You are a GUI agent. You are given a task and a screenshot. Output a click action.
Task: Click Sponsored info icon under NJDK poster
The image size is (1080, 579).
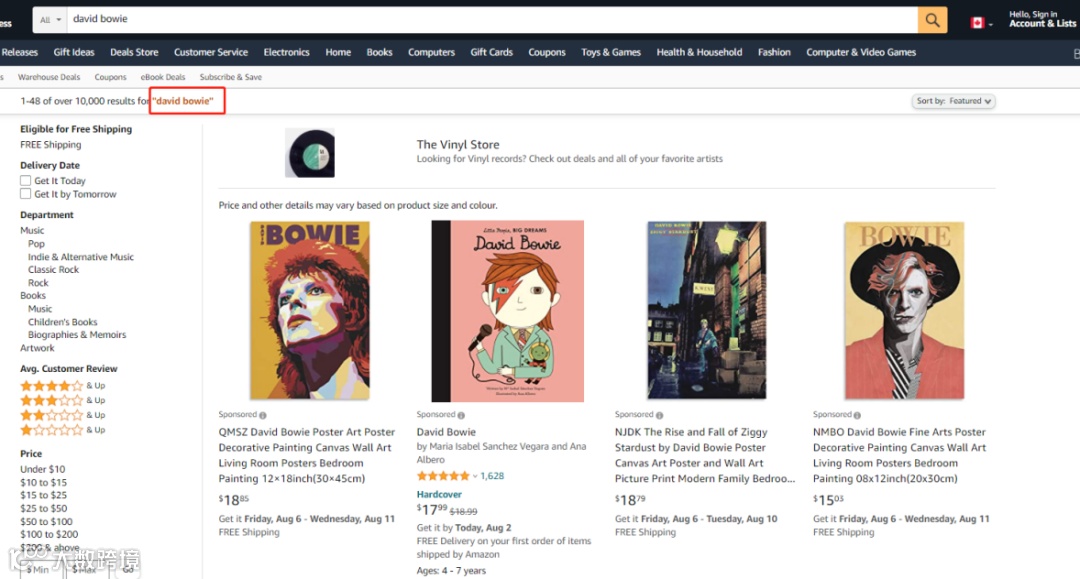(x=659, y=415)
